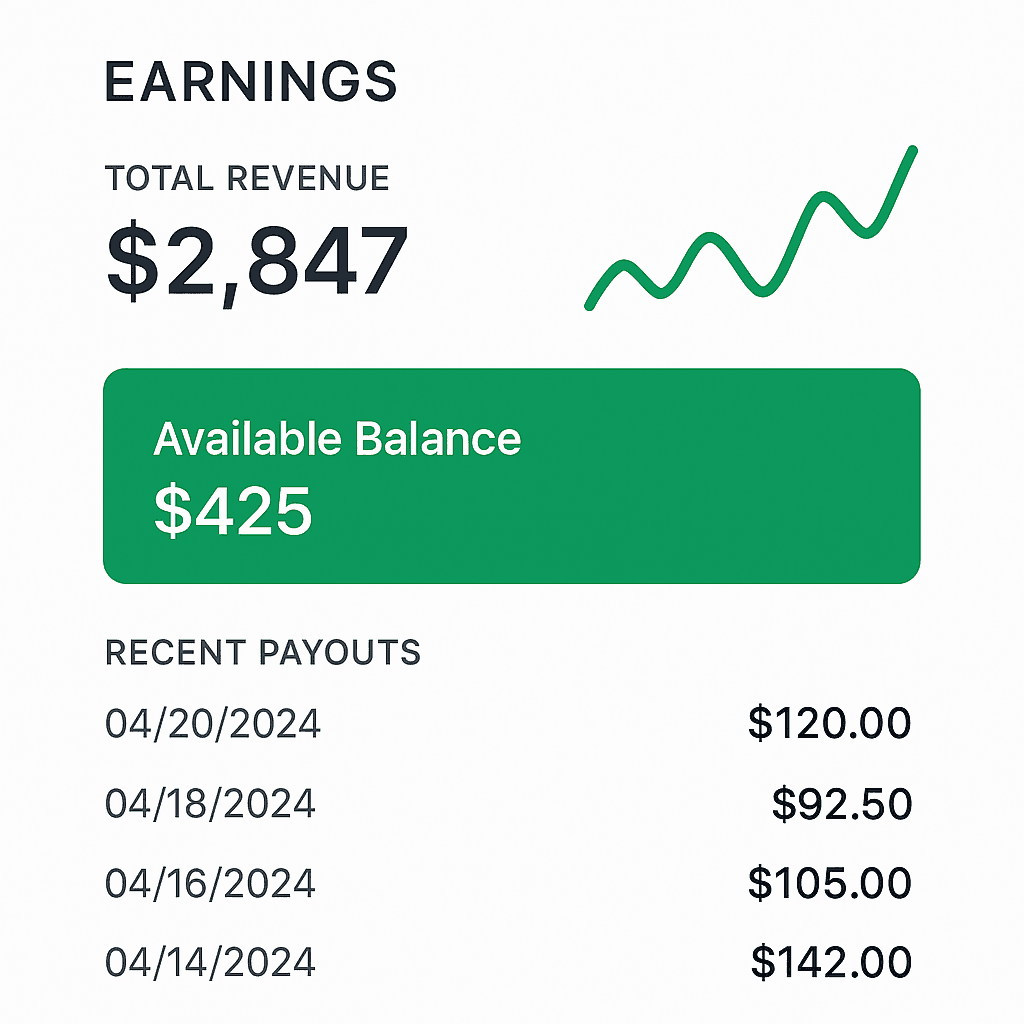Screen dimensions: 1024x1024
Task: Expand the RECENT PAYOUTS section
Action: coord(263,652)
